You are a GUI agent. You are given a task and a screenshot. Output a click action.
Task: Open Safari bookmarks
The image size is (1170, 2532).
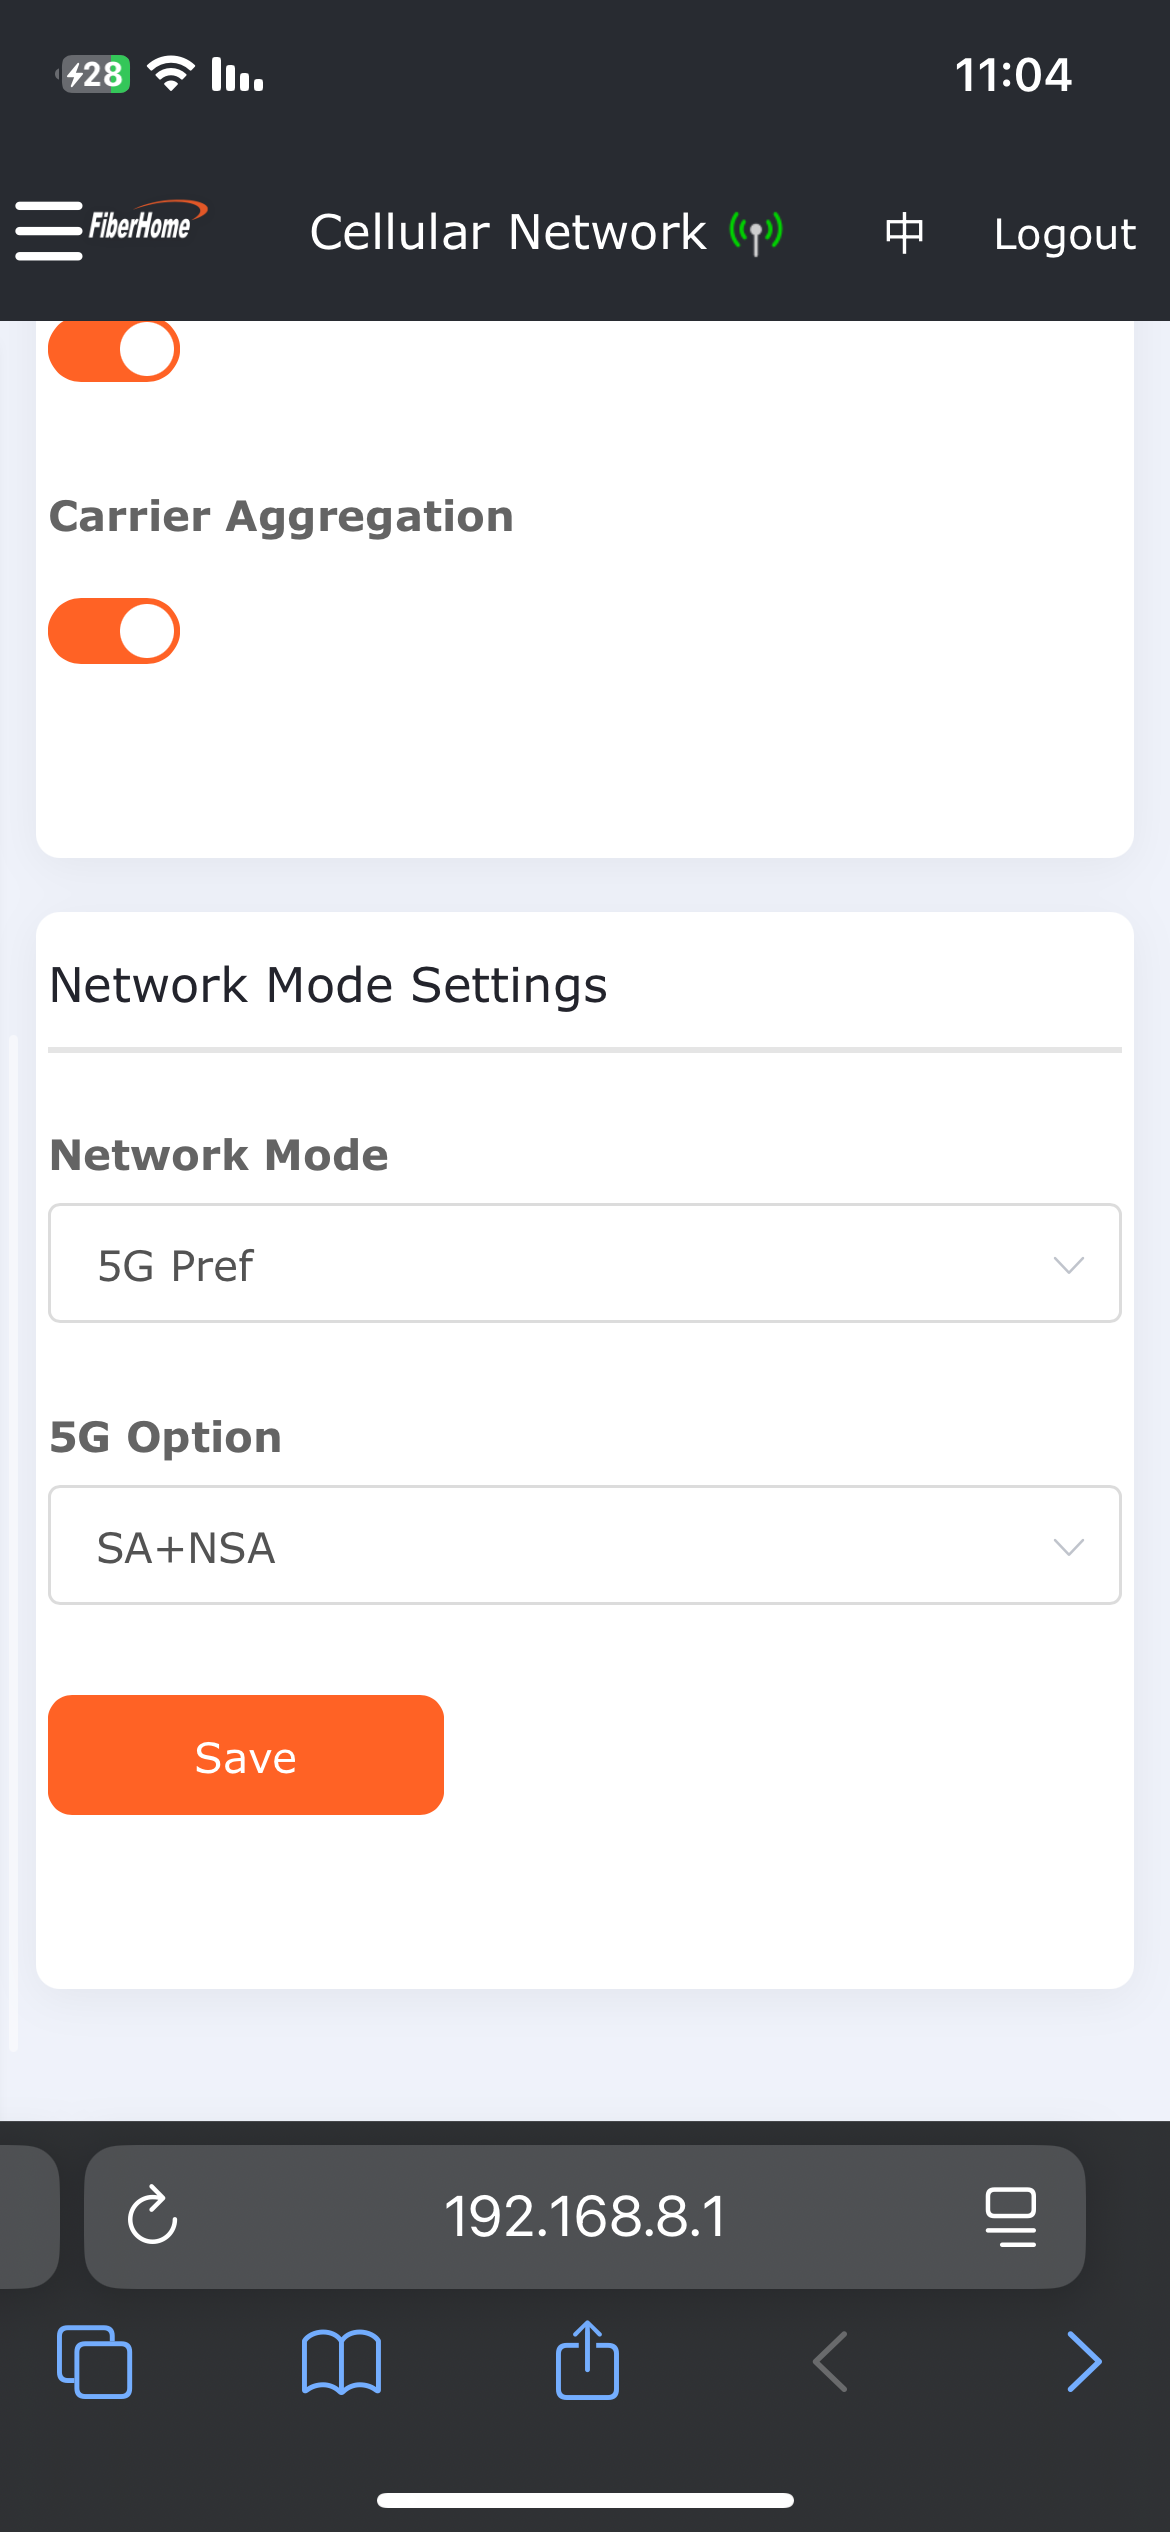click(x=341, y=2362)
